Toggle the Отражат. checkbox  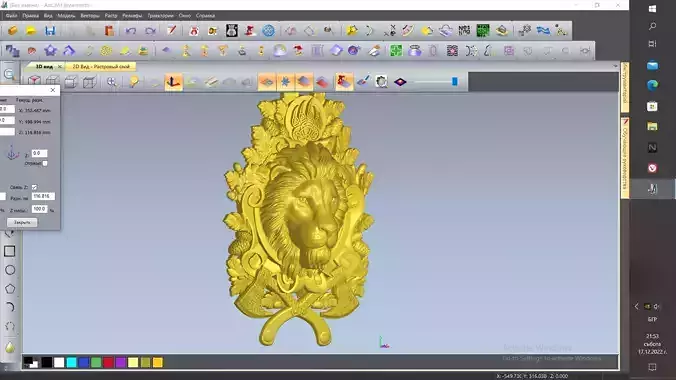(x=45, y=163)
